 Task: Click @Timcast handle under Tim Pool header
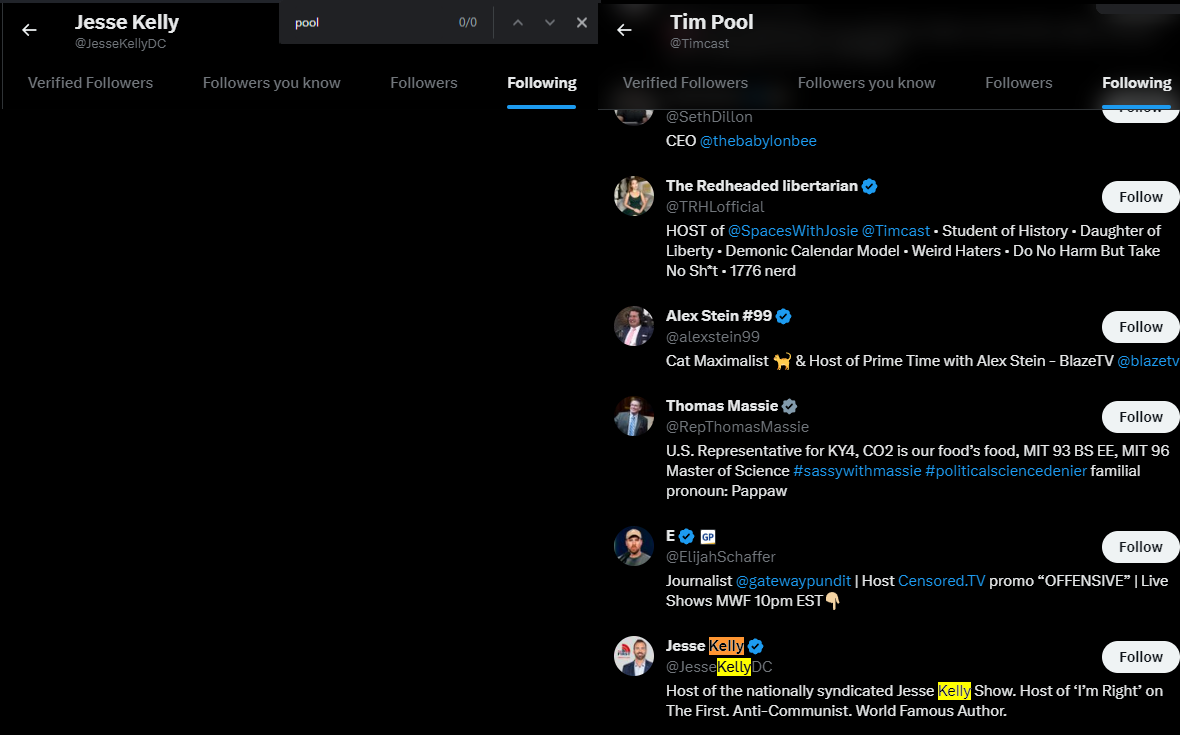tap(700, 44)
